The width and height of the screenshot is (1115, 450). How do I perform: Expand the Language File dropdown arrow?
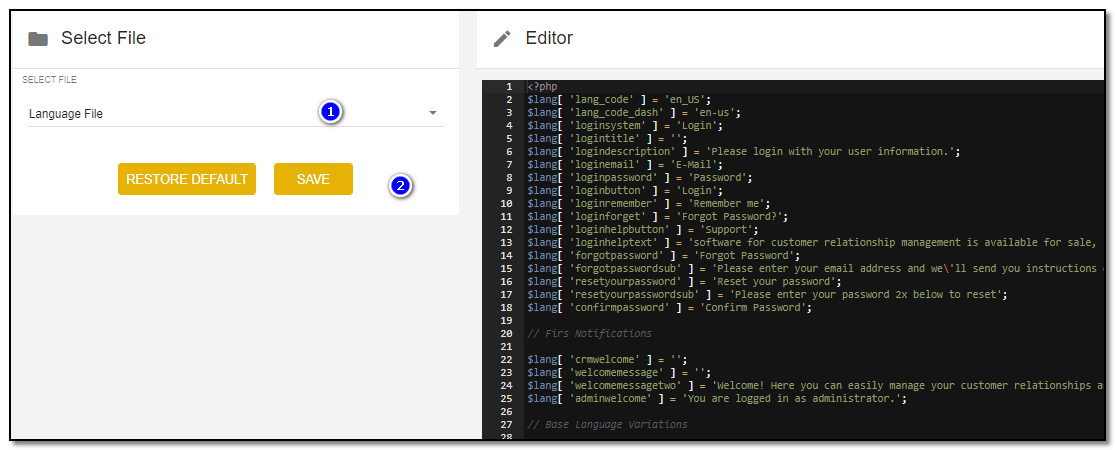tap(433, 113)
